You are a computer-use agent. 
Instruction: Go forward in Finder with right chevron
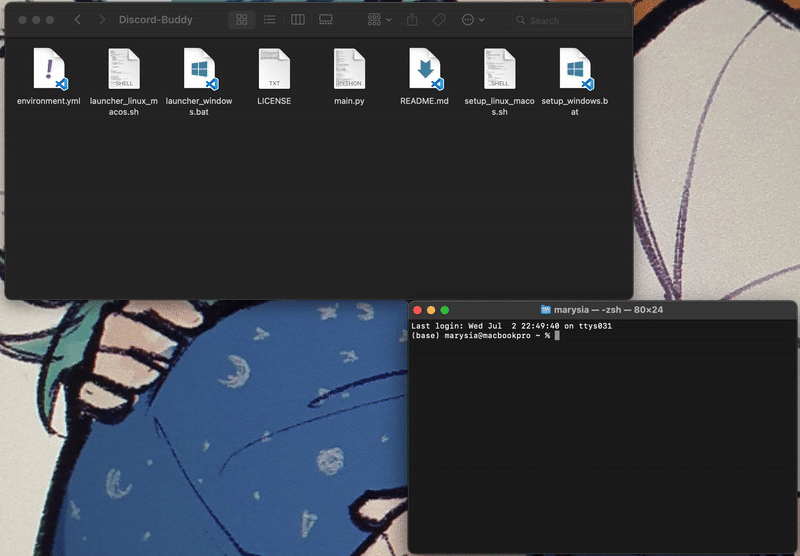[x=102, y=20]
